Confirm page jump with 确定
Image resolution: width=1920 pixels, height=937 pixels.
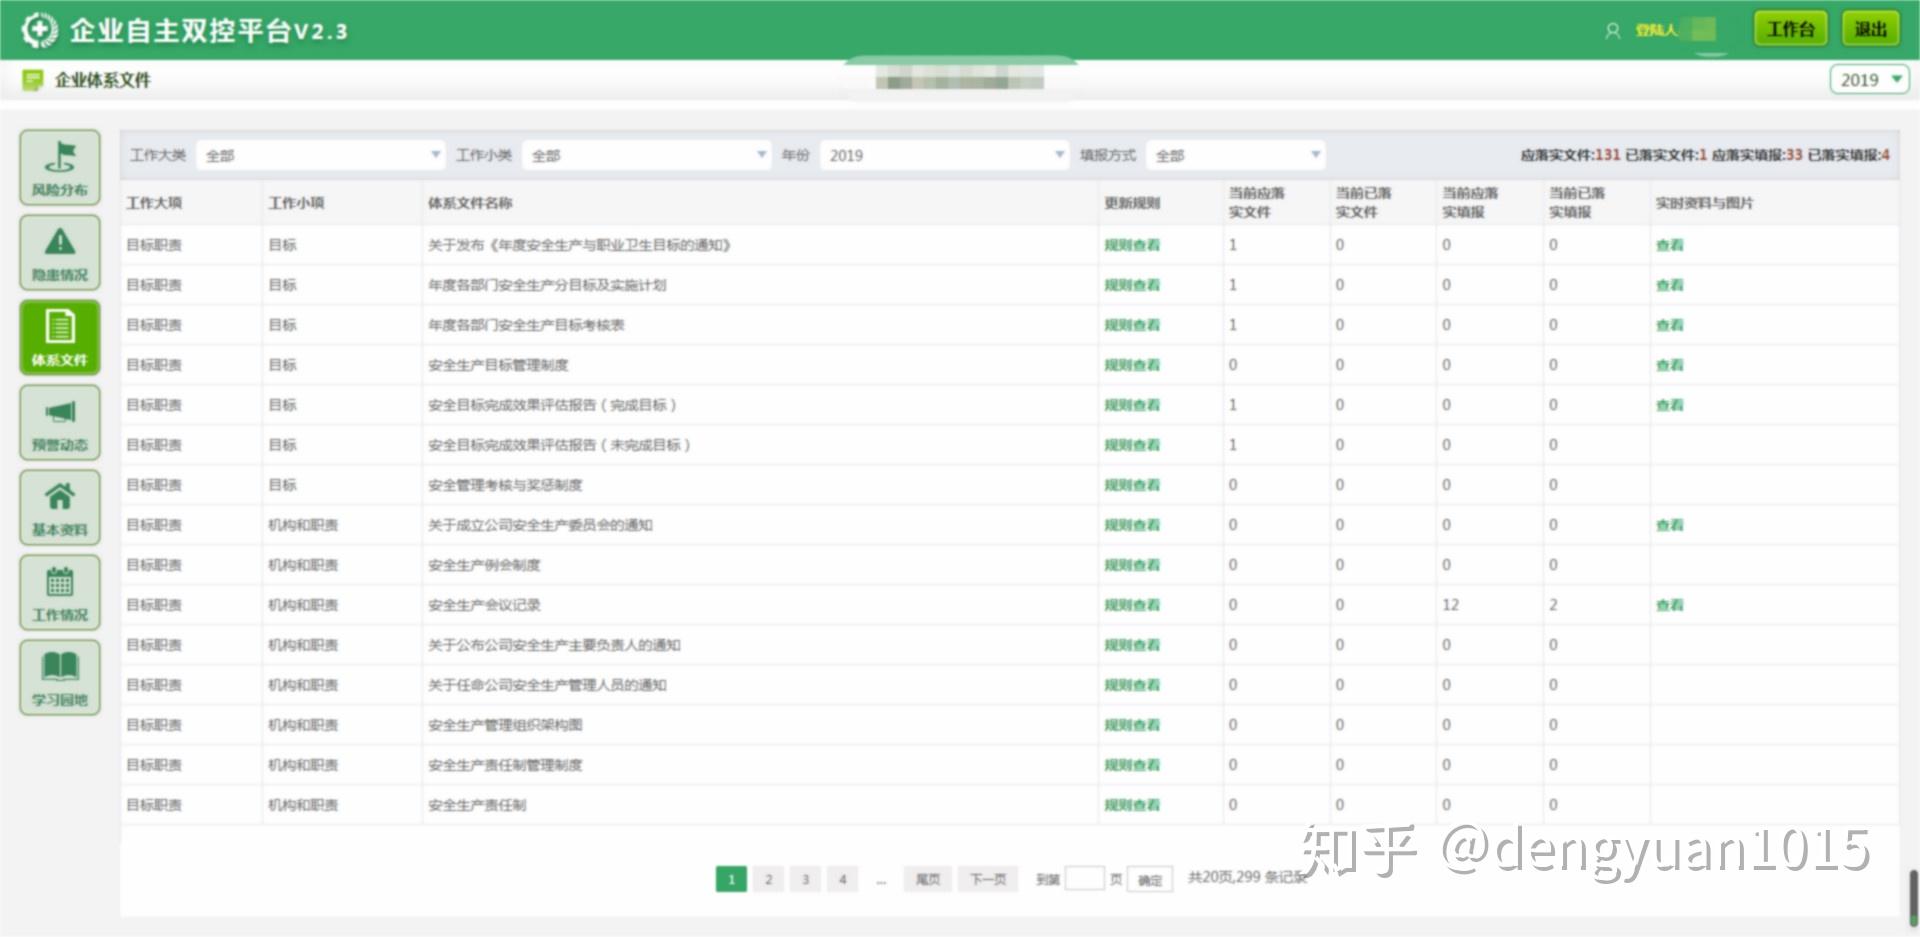(x=1150, y=880)
